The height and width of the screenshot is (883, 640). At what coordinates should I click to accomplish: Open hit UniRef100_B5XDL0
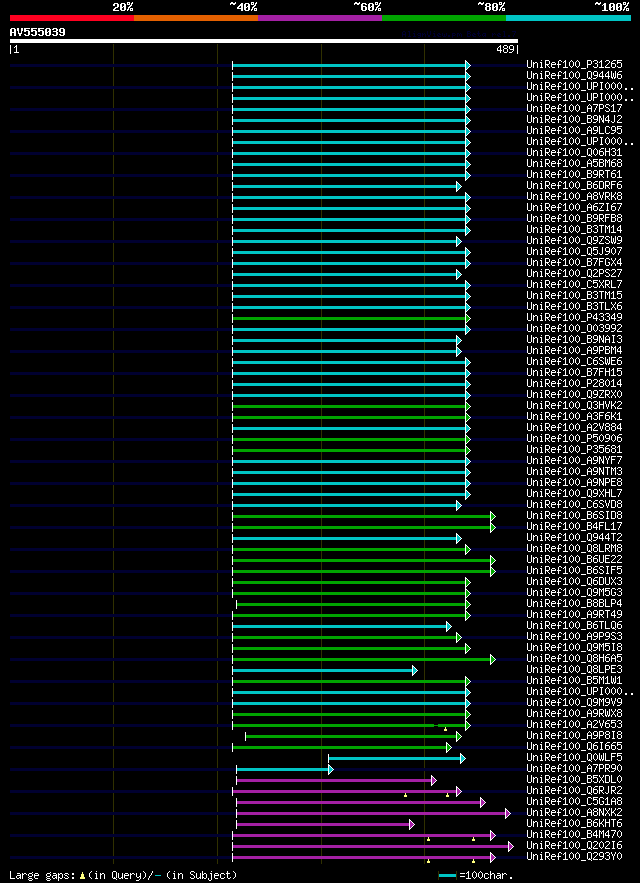pos(574,779)
